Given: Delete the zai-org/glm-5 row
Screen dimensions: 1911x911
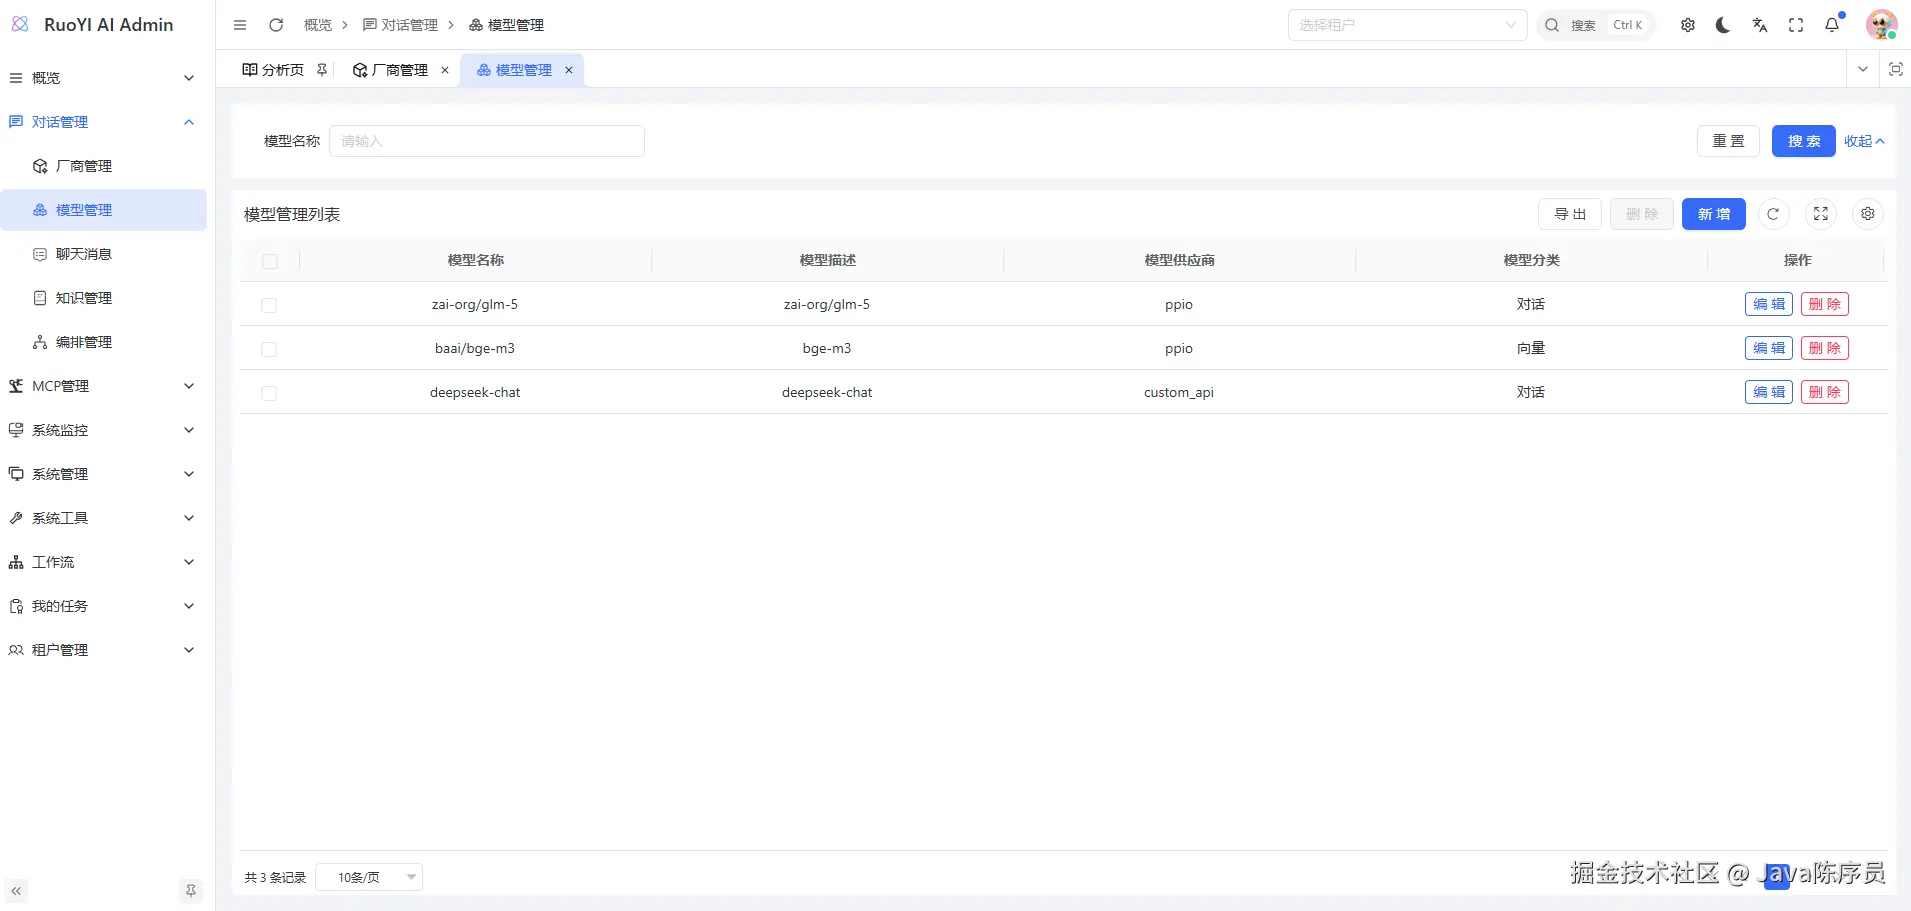Looking at the screenshot, I should [1825, 304].
